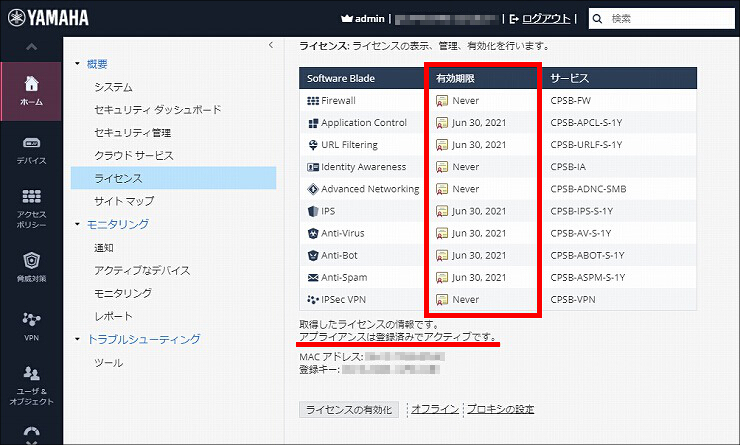Click the YAMAHA logo
The image size is (740, 445).
click(x=48, y=18)
